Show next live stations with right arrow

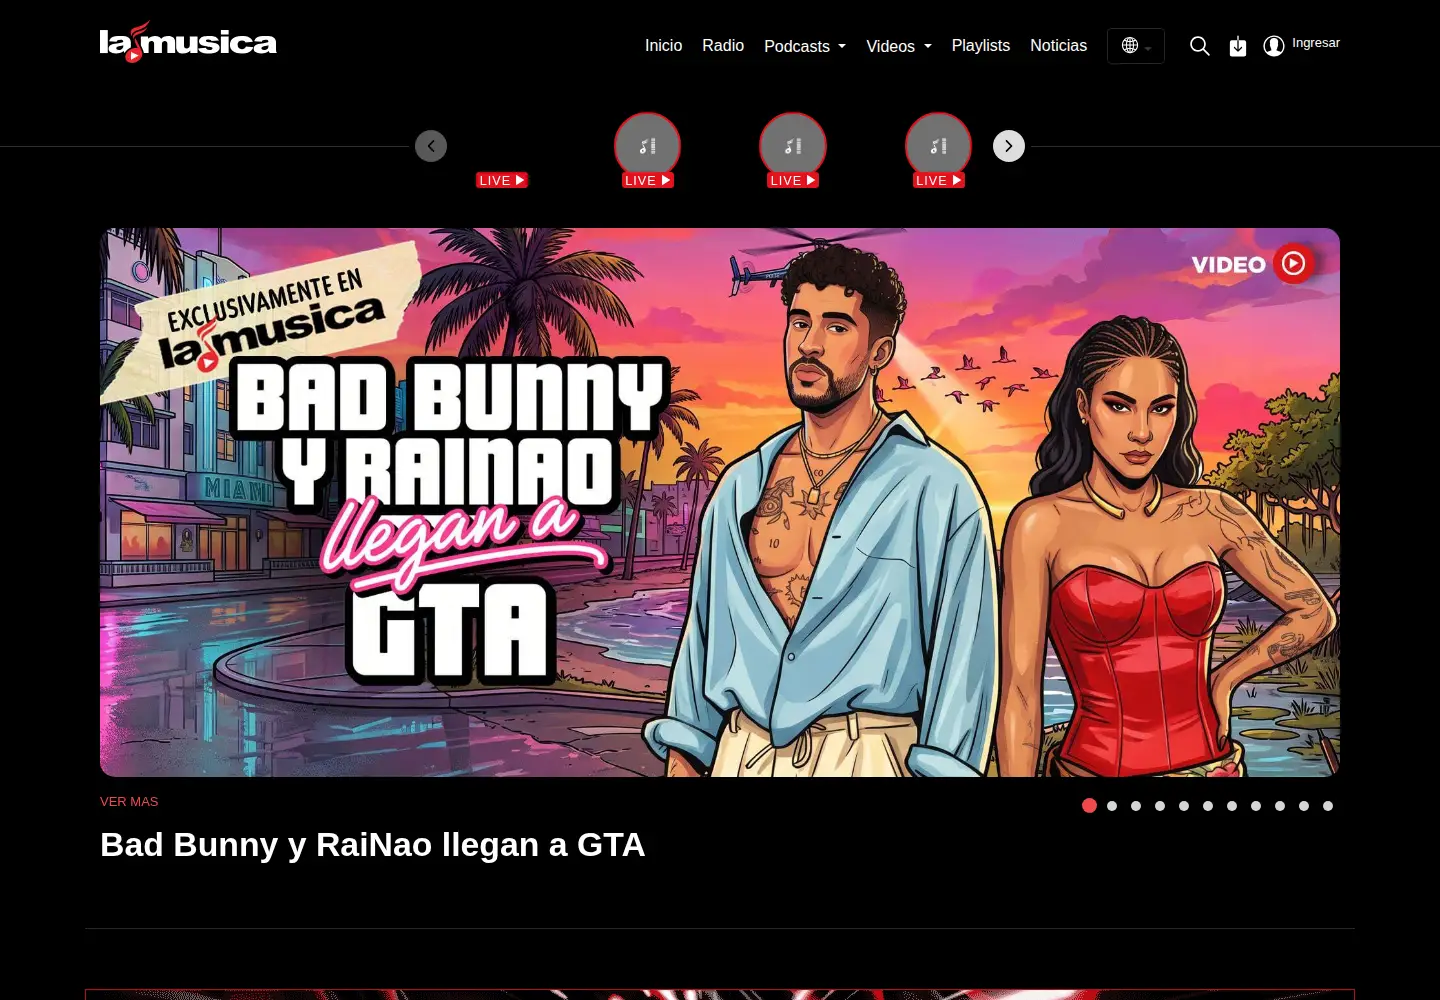(x=1009, y=146)
